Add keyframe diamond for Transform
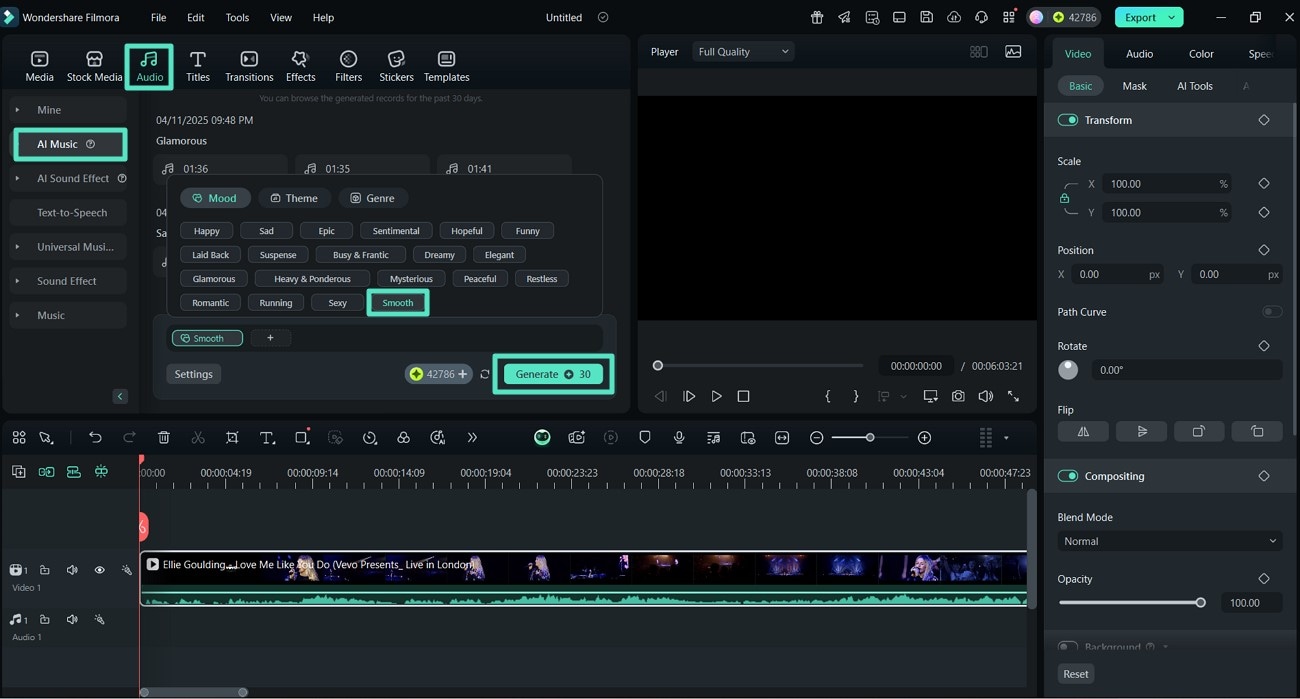 pyautogui.click(x=1264, y=120)
